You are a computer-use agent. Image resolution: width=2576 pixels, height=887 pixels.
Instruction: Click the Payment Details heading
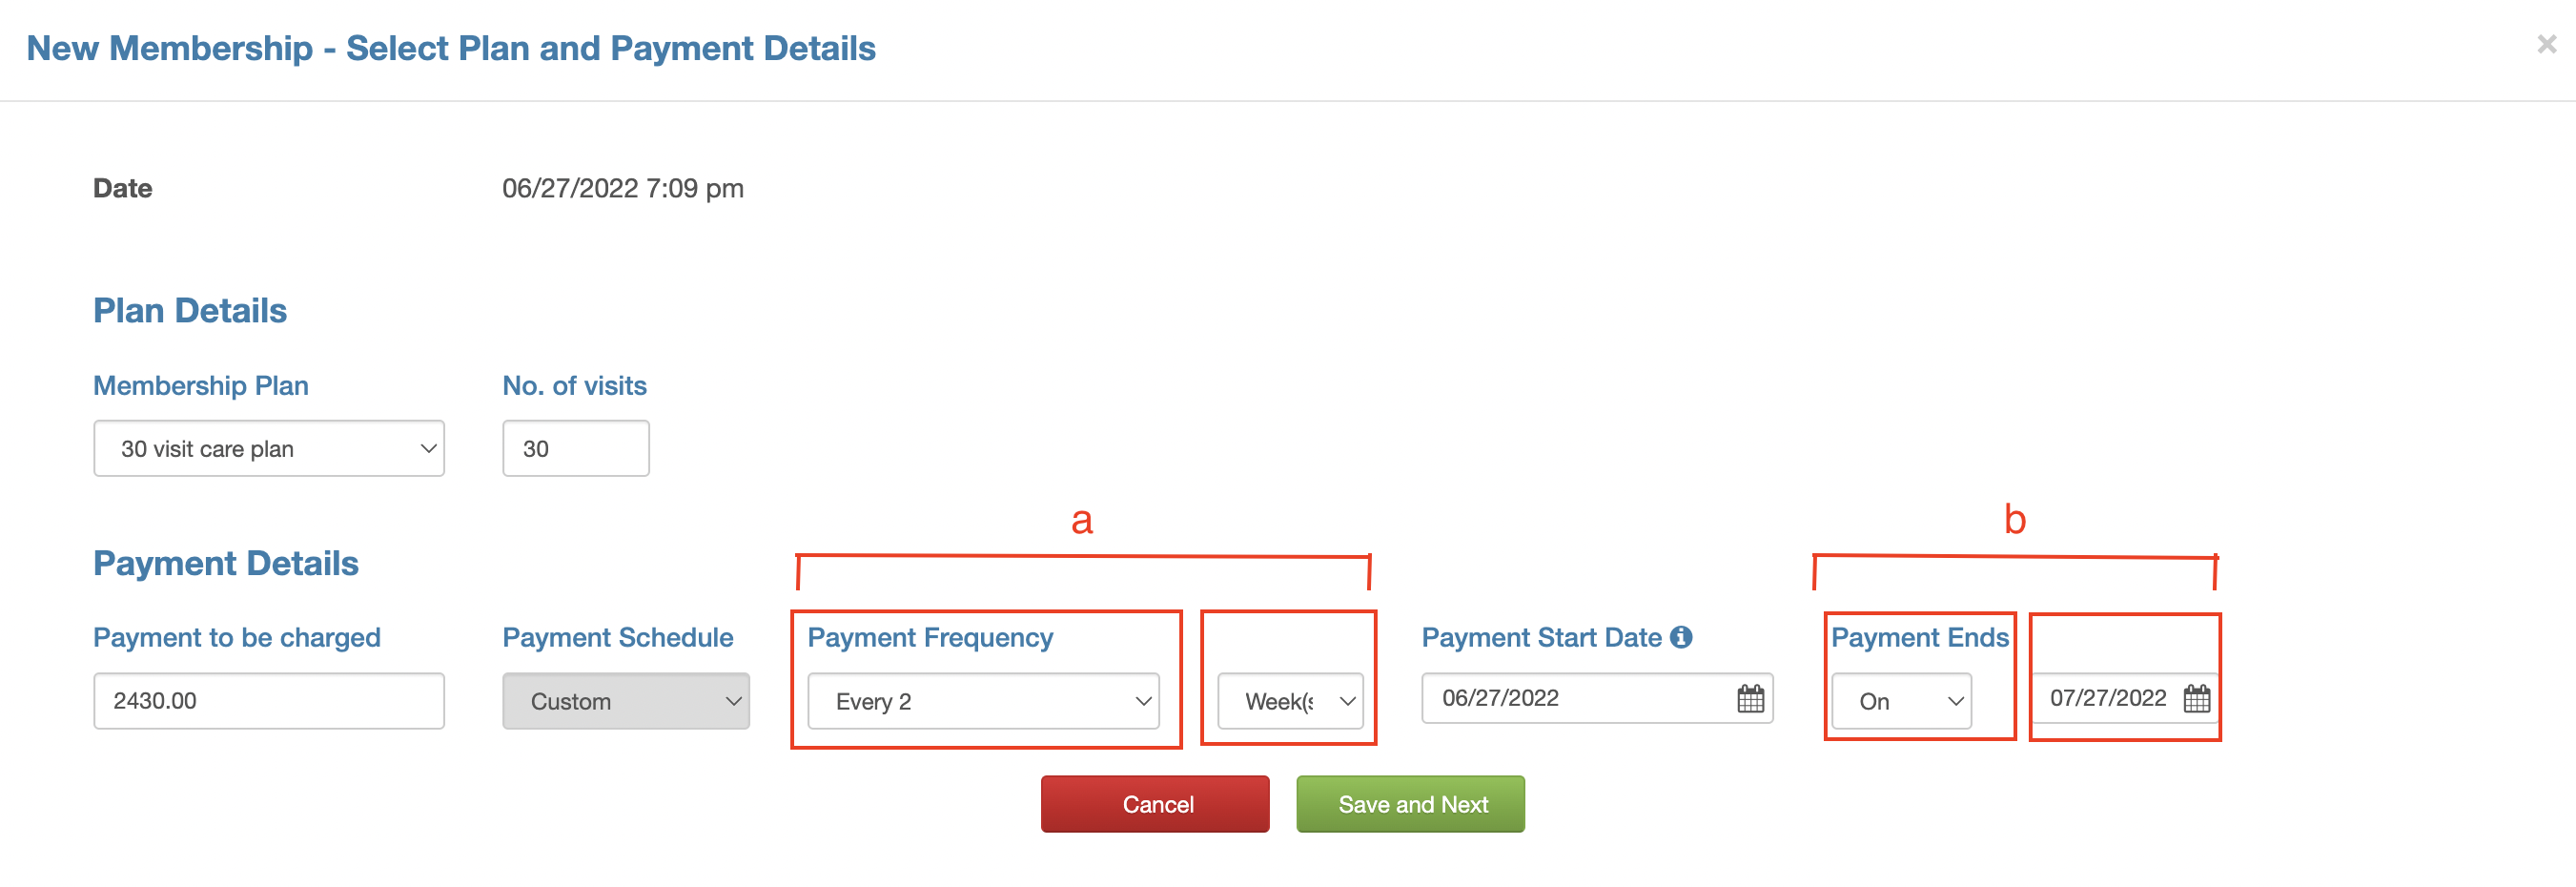(x=226, y=563)
